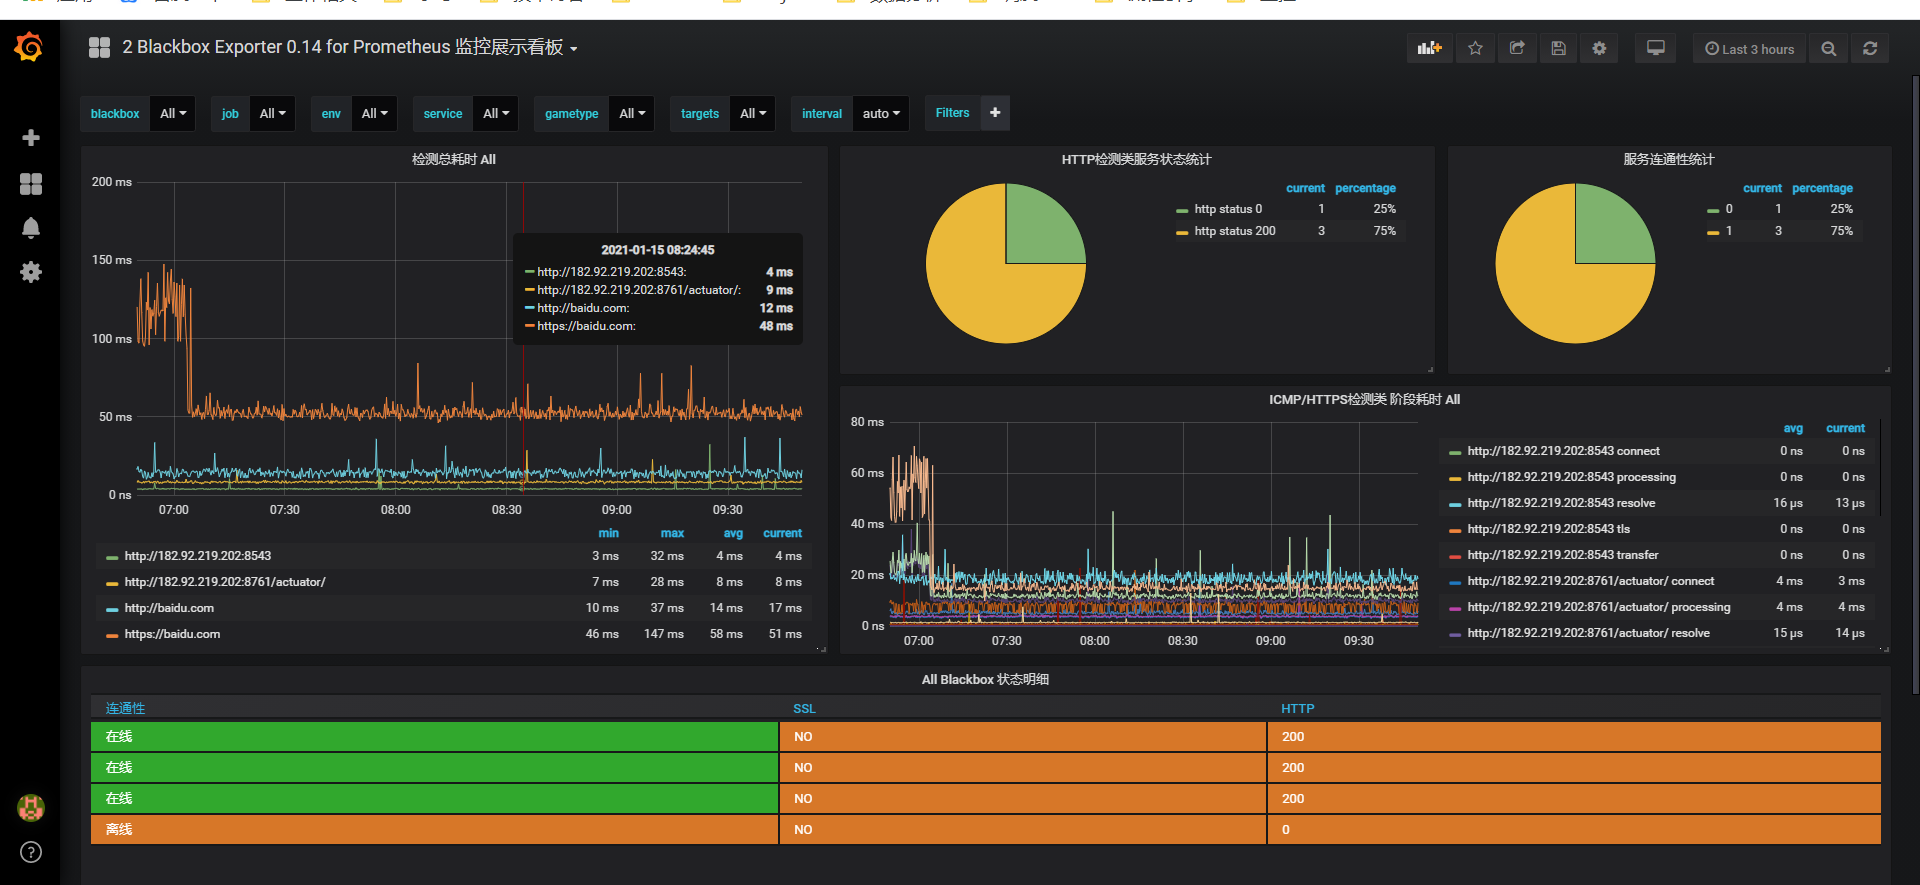
Task: Click color swatch of 8543 transfer series
Action: pos(1456,556)
